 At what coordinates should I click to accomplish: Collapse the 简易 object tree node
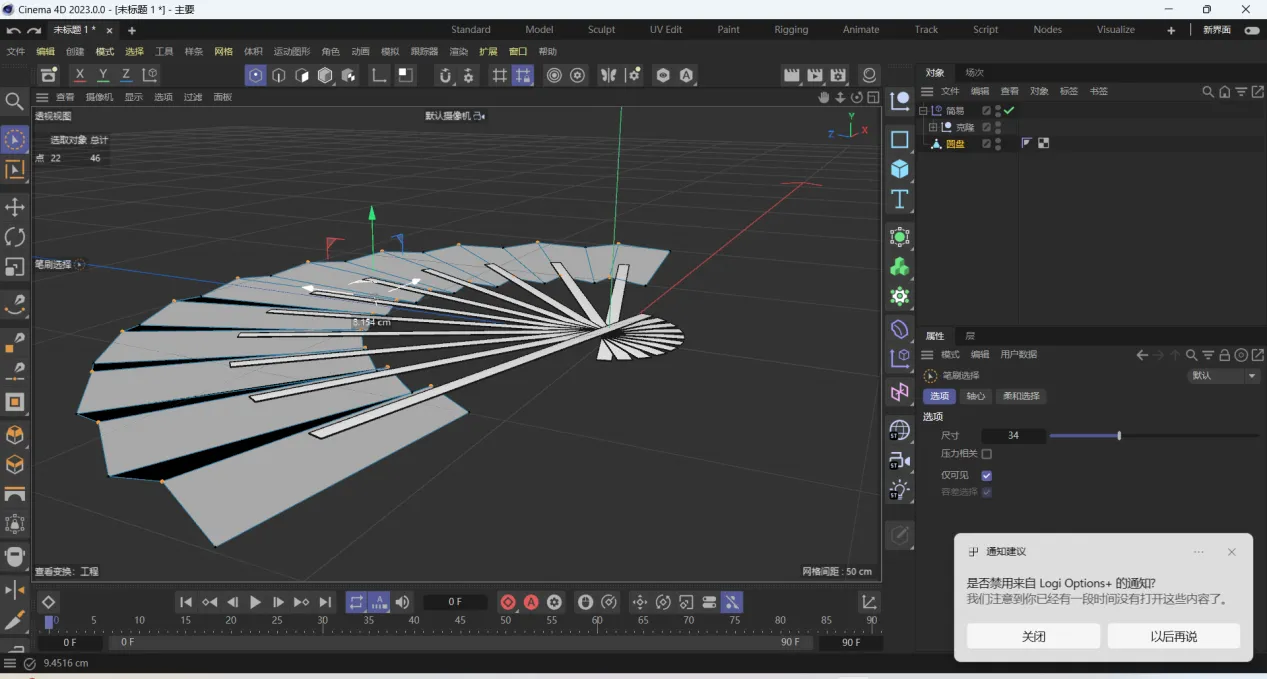click(923, 111)
